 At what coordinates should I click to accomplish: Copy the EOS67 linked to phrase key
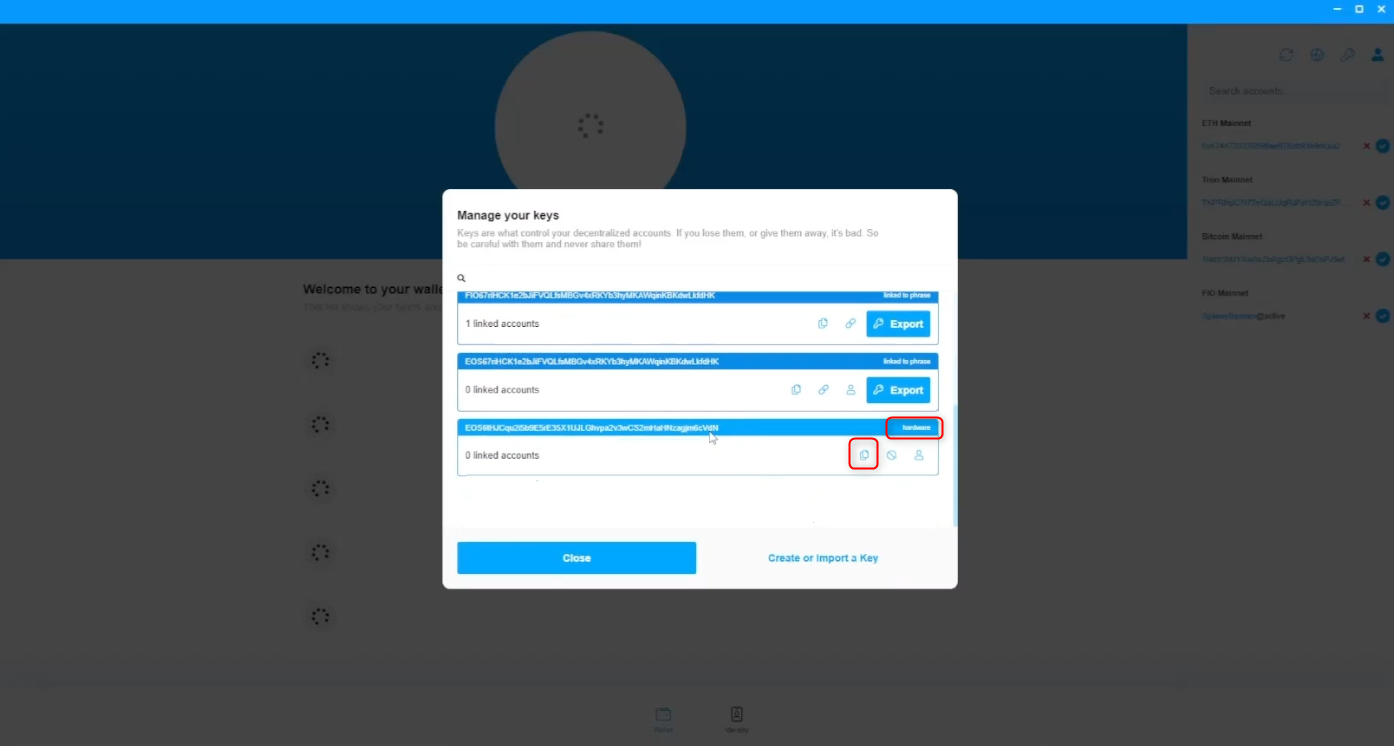click(x=796, y=390)
